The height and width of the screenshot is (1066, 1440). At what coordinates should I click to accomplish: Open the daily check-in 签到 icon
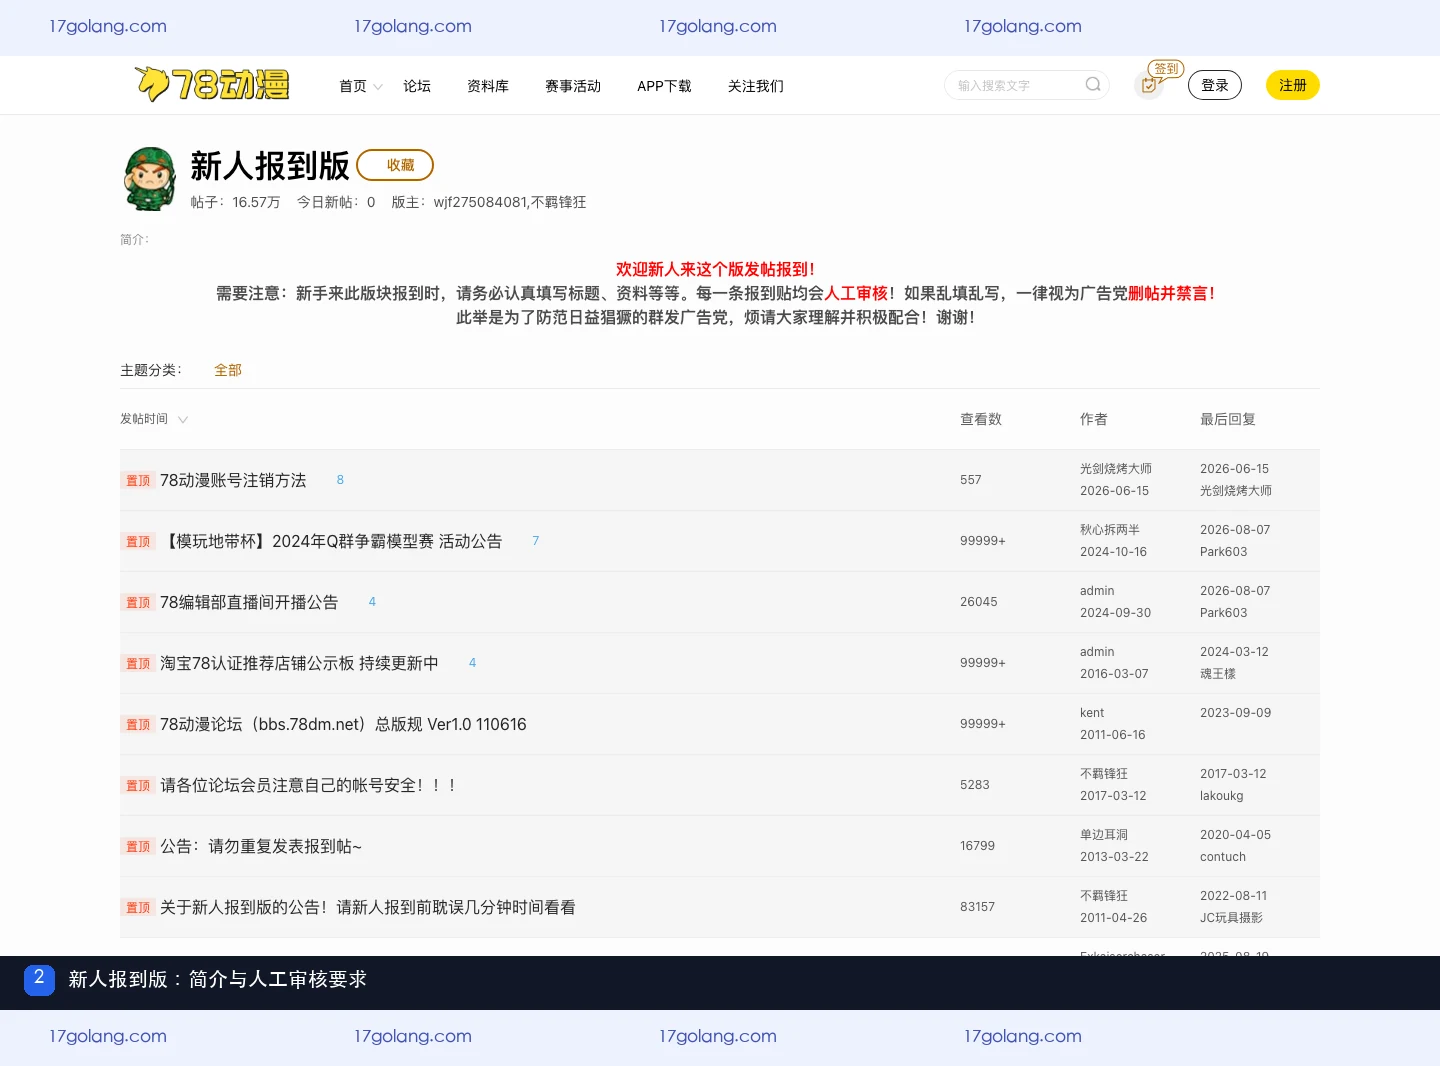click(x=1150, y=85)
